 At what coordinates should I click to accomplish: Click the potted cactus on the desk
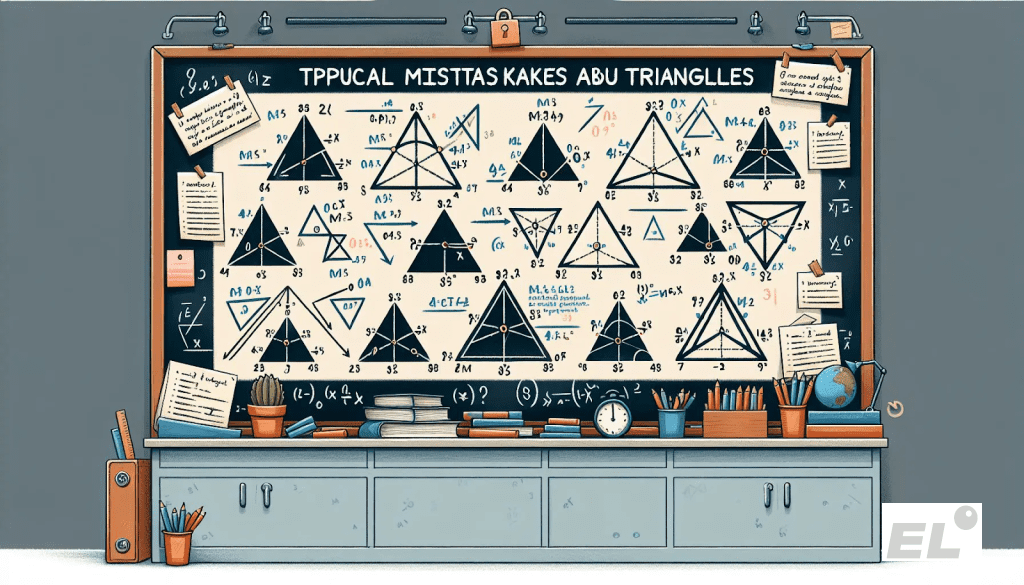coord(267,405)
